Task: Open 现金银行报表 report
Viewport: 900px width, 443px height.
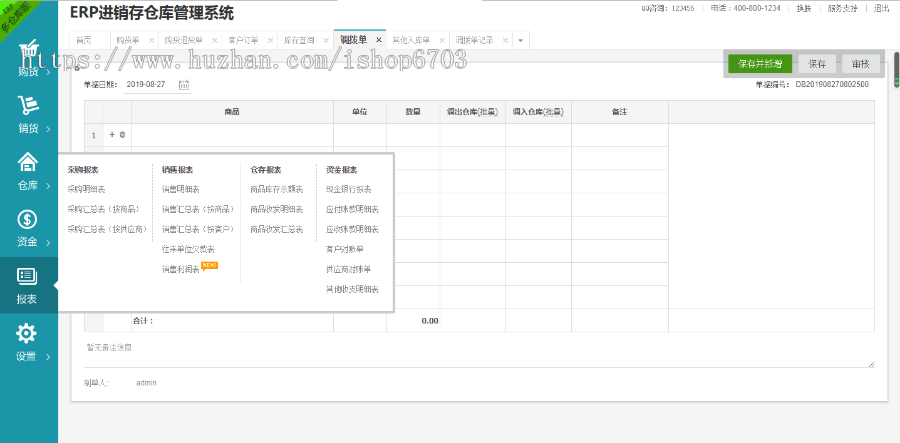Action: [x=348, y=189]
